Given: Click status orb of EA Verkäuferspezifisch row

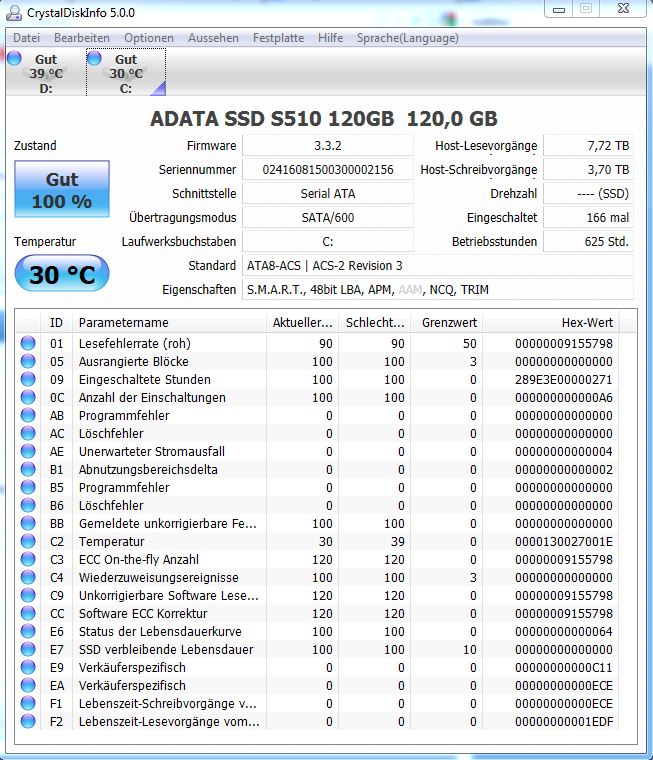Looking at the screenshot, I should click(x=28, y=685).
